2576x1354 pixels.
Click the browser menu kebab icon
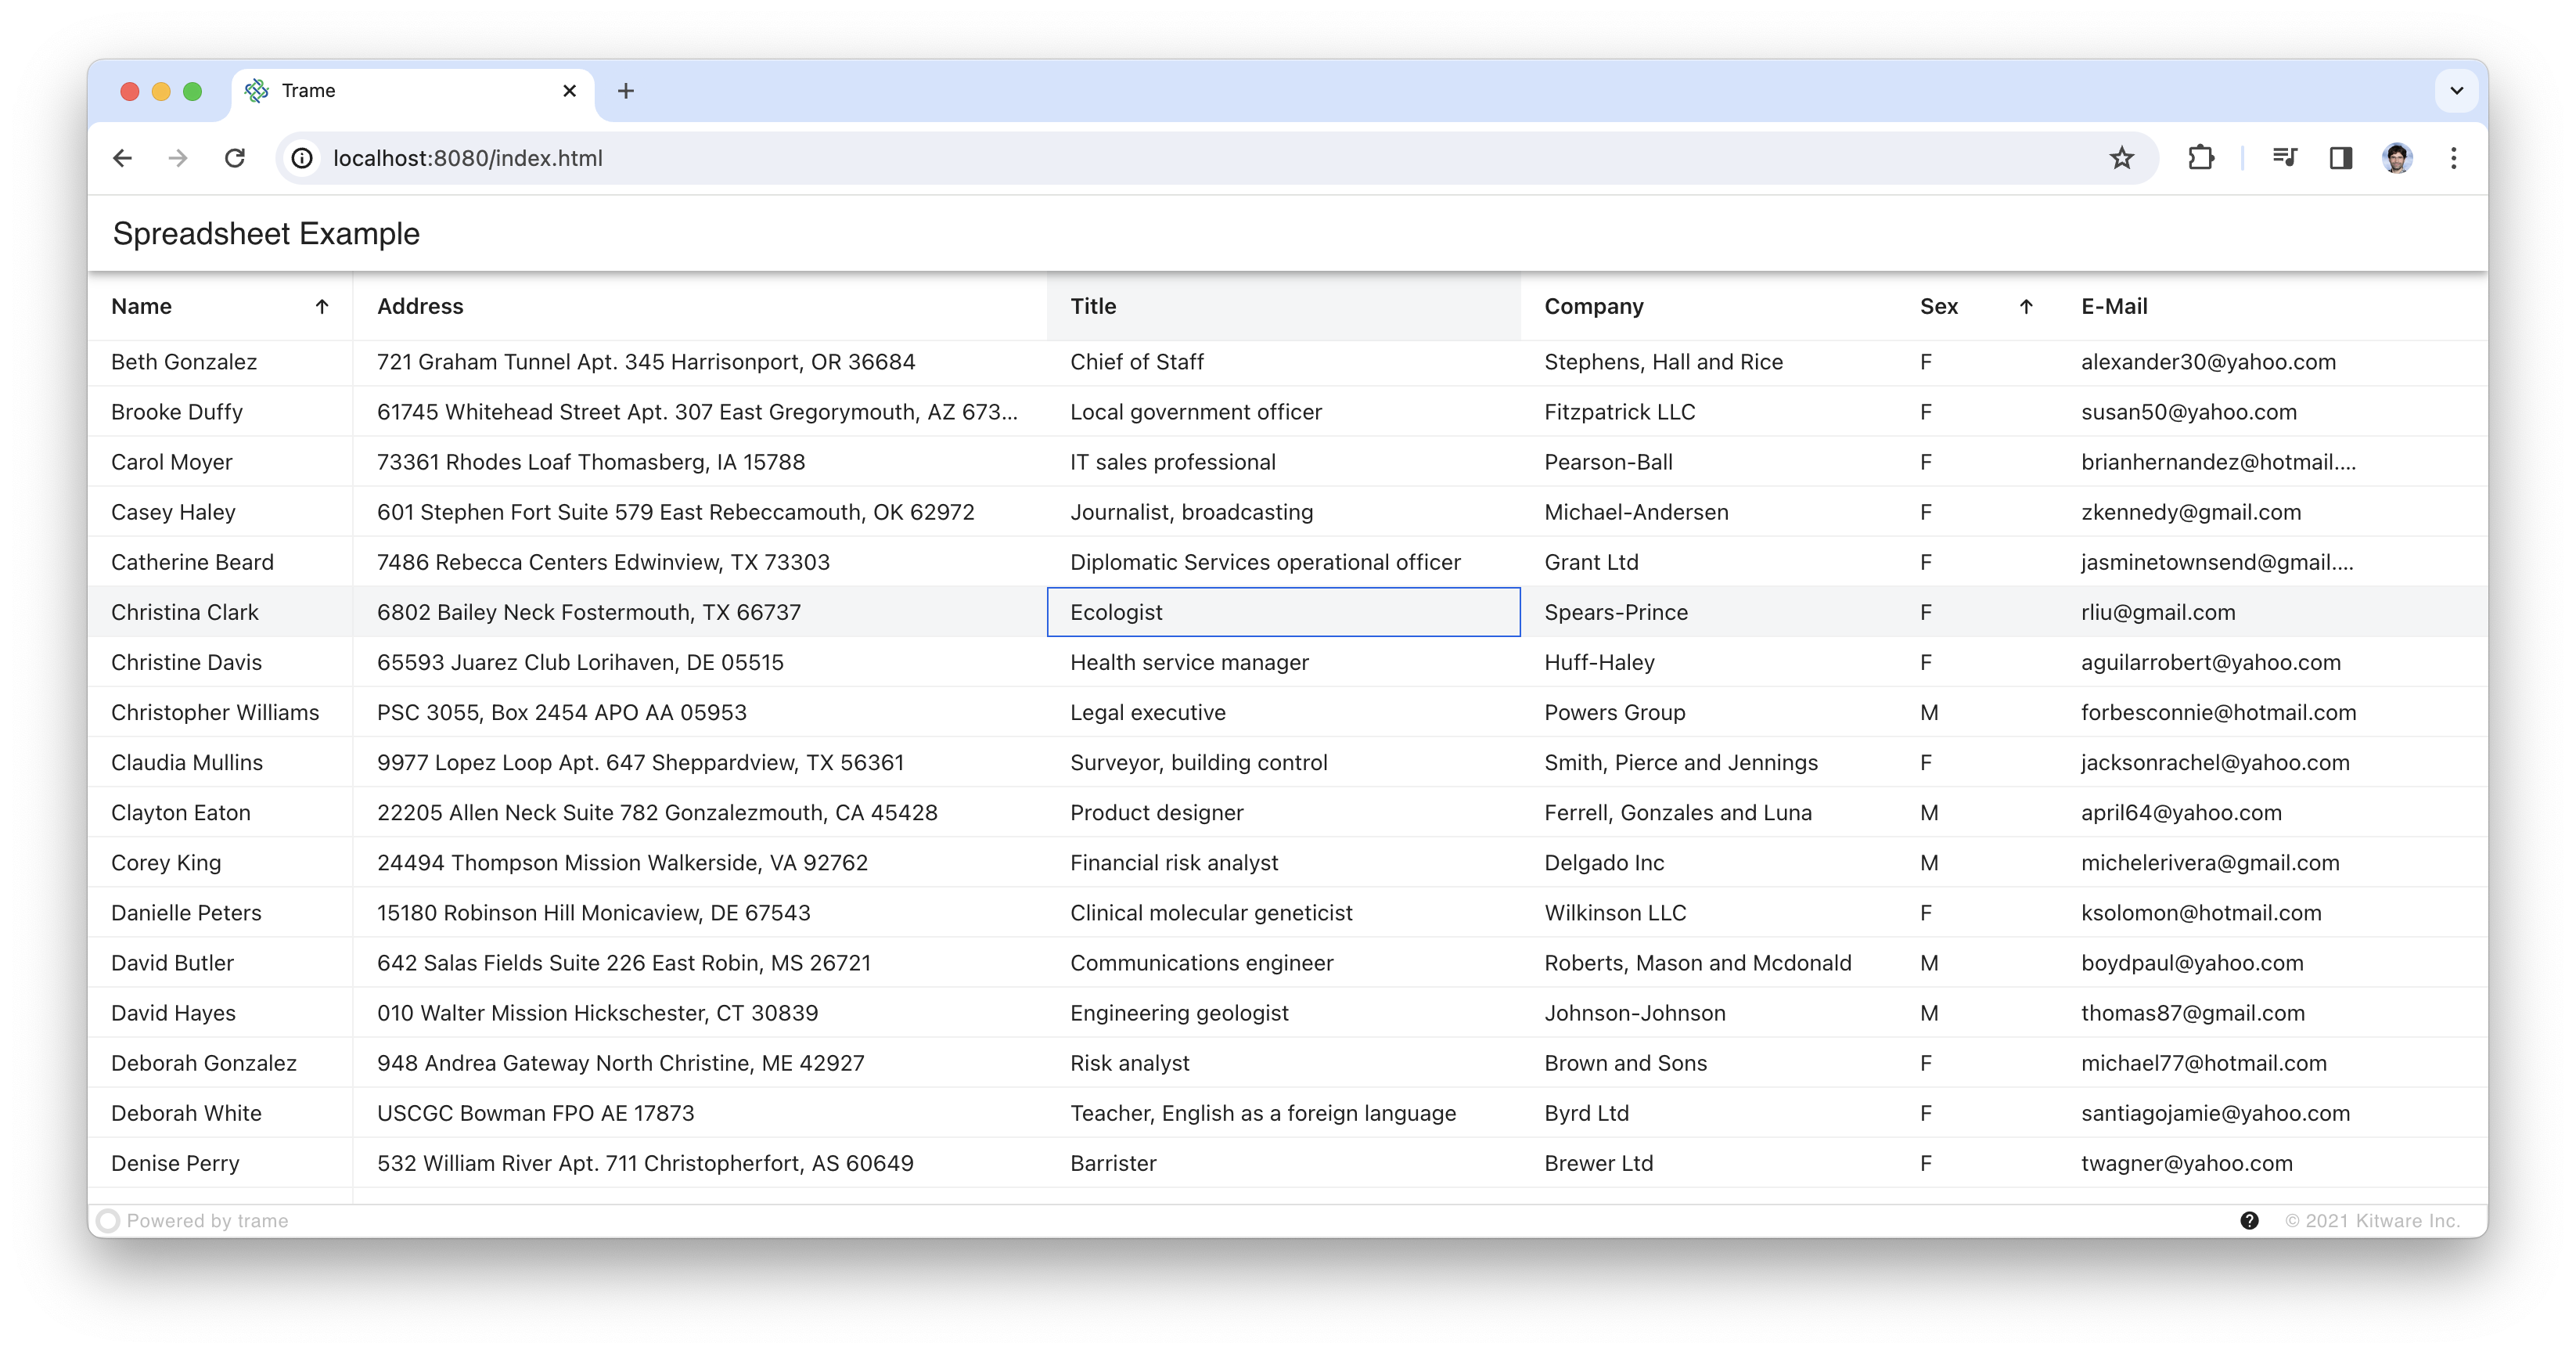pyautogui.click(x=2453, y=157)
